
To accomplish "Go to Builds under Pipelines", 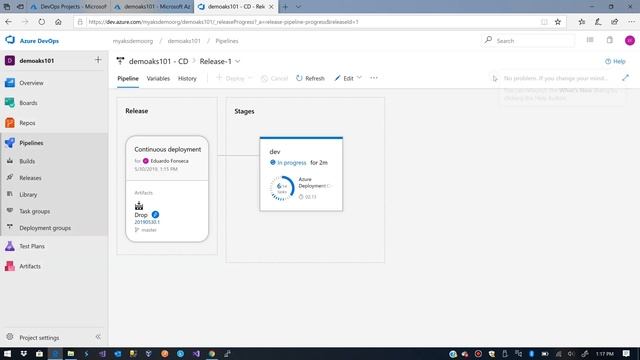I will click(27, 161).
